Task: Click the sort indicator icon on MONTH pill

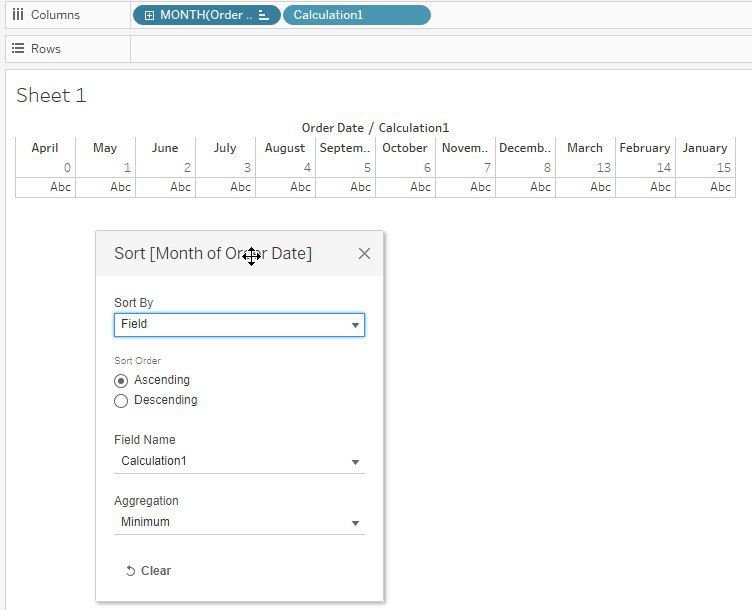Action: 264,15
